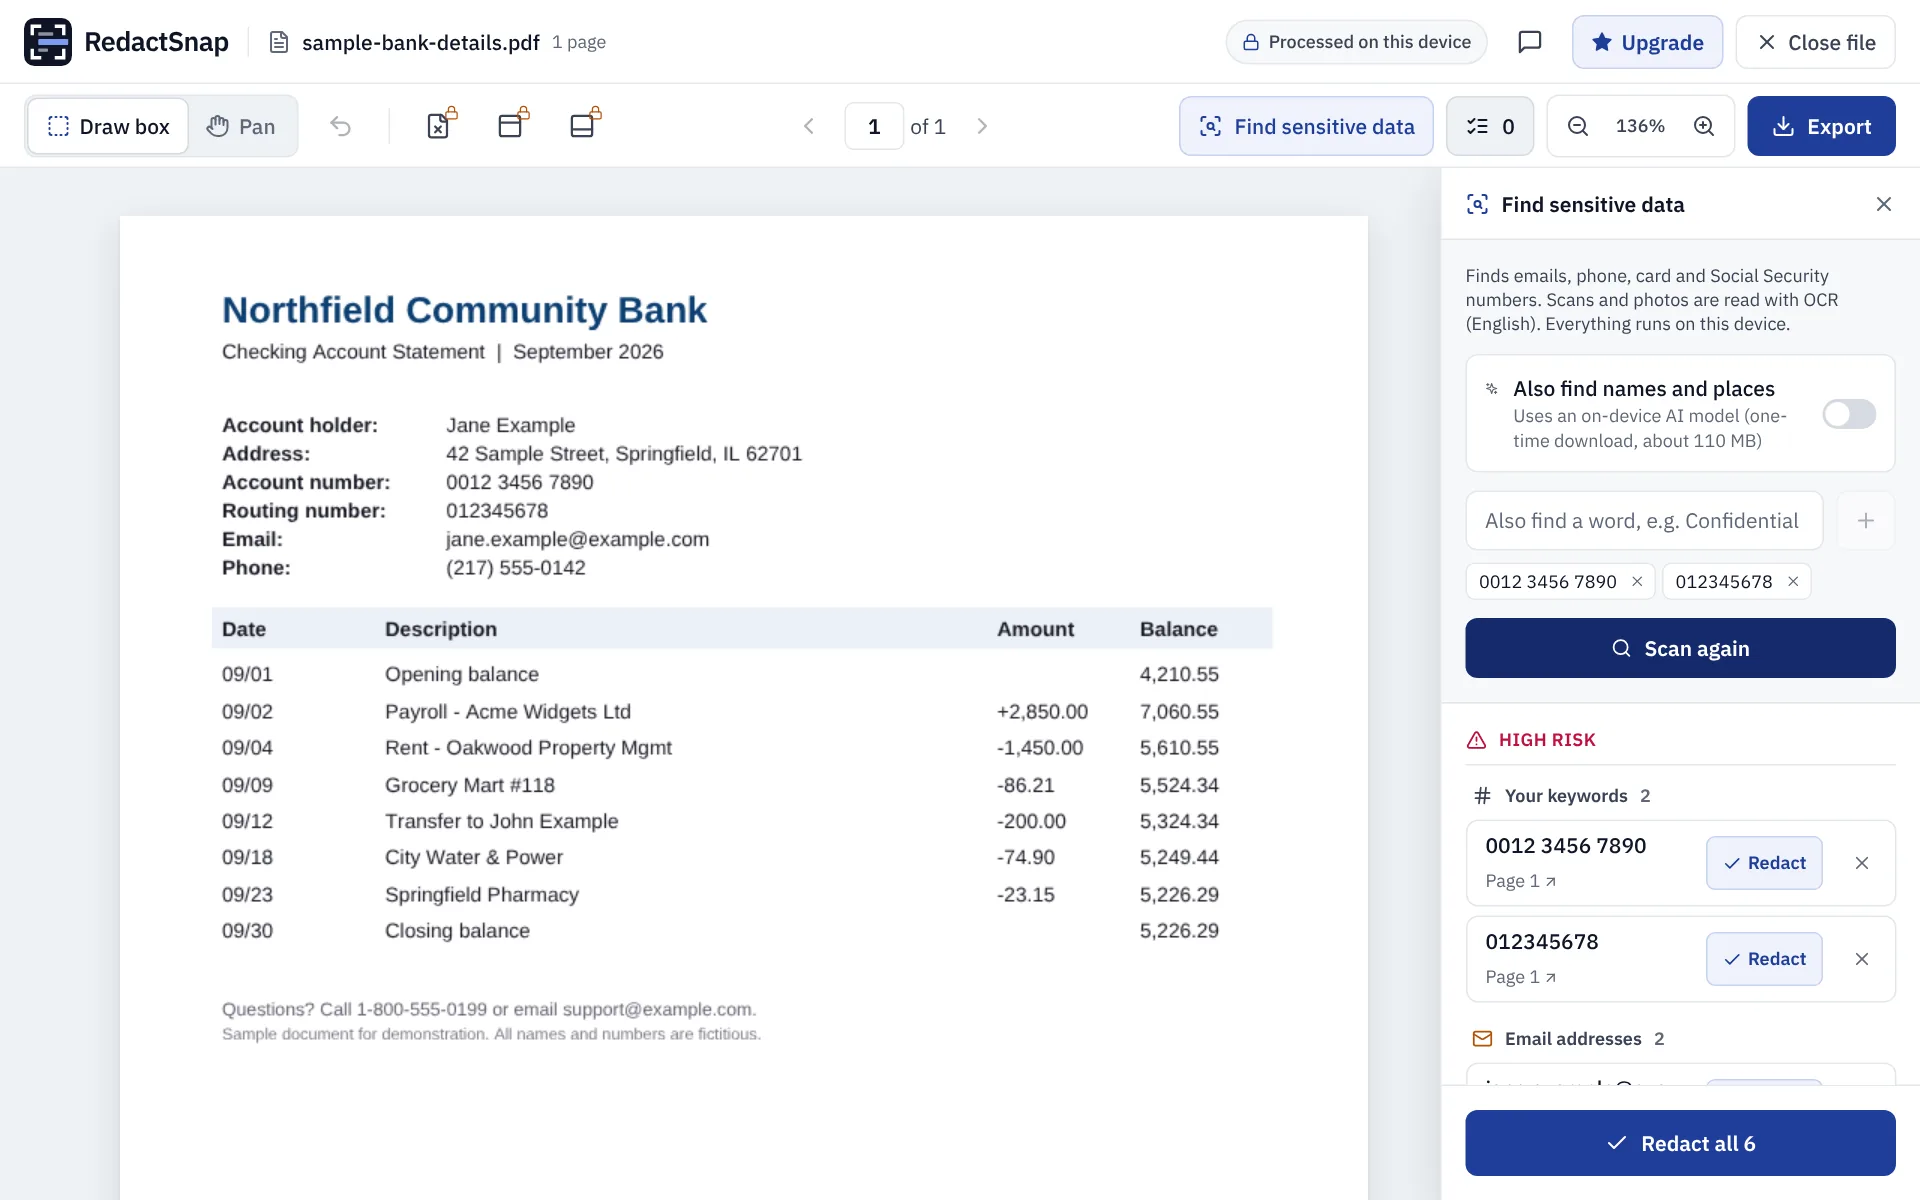Switch to the Pan tool
1920x1200 pixels.
[242, 126]
